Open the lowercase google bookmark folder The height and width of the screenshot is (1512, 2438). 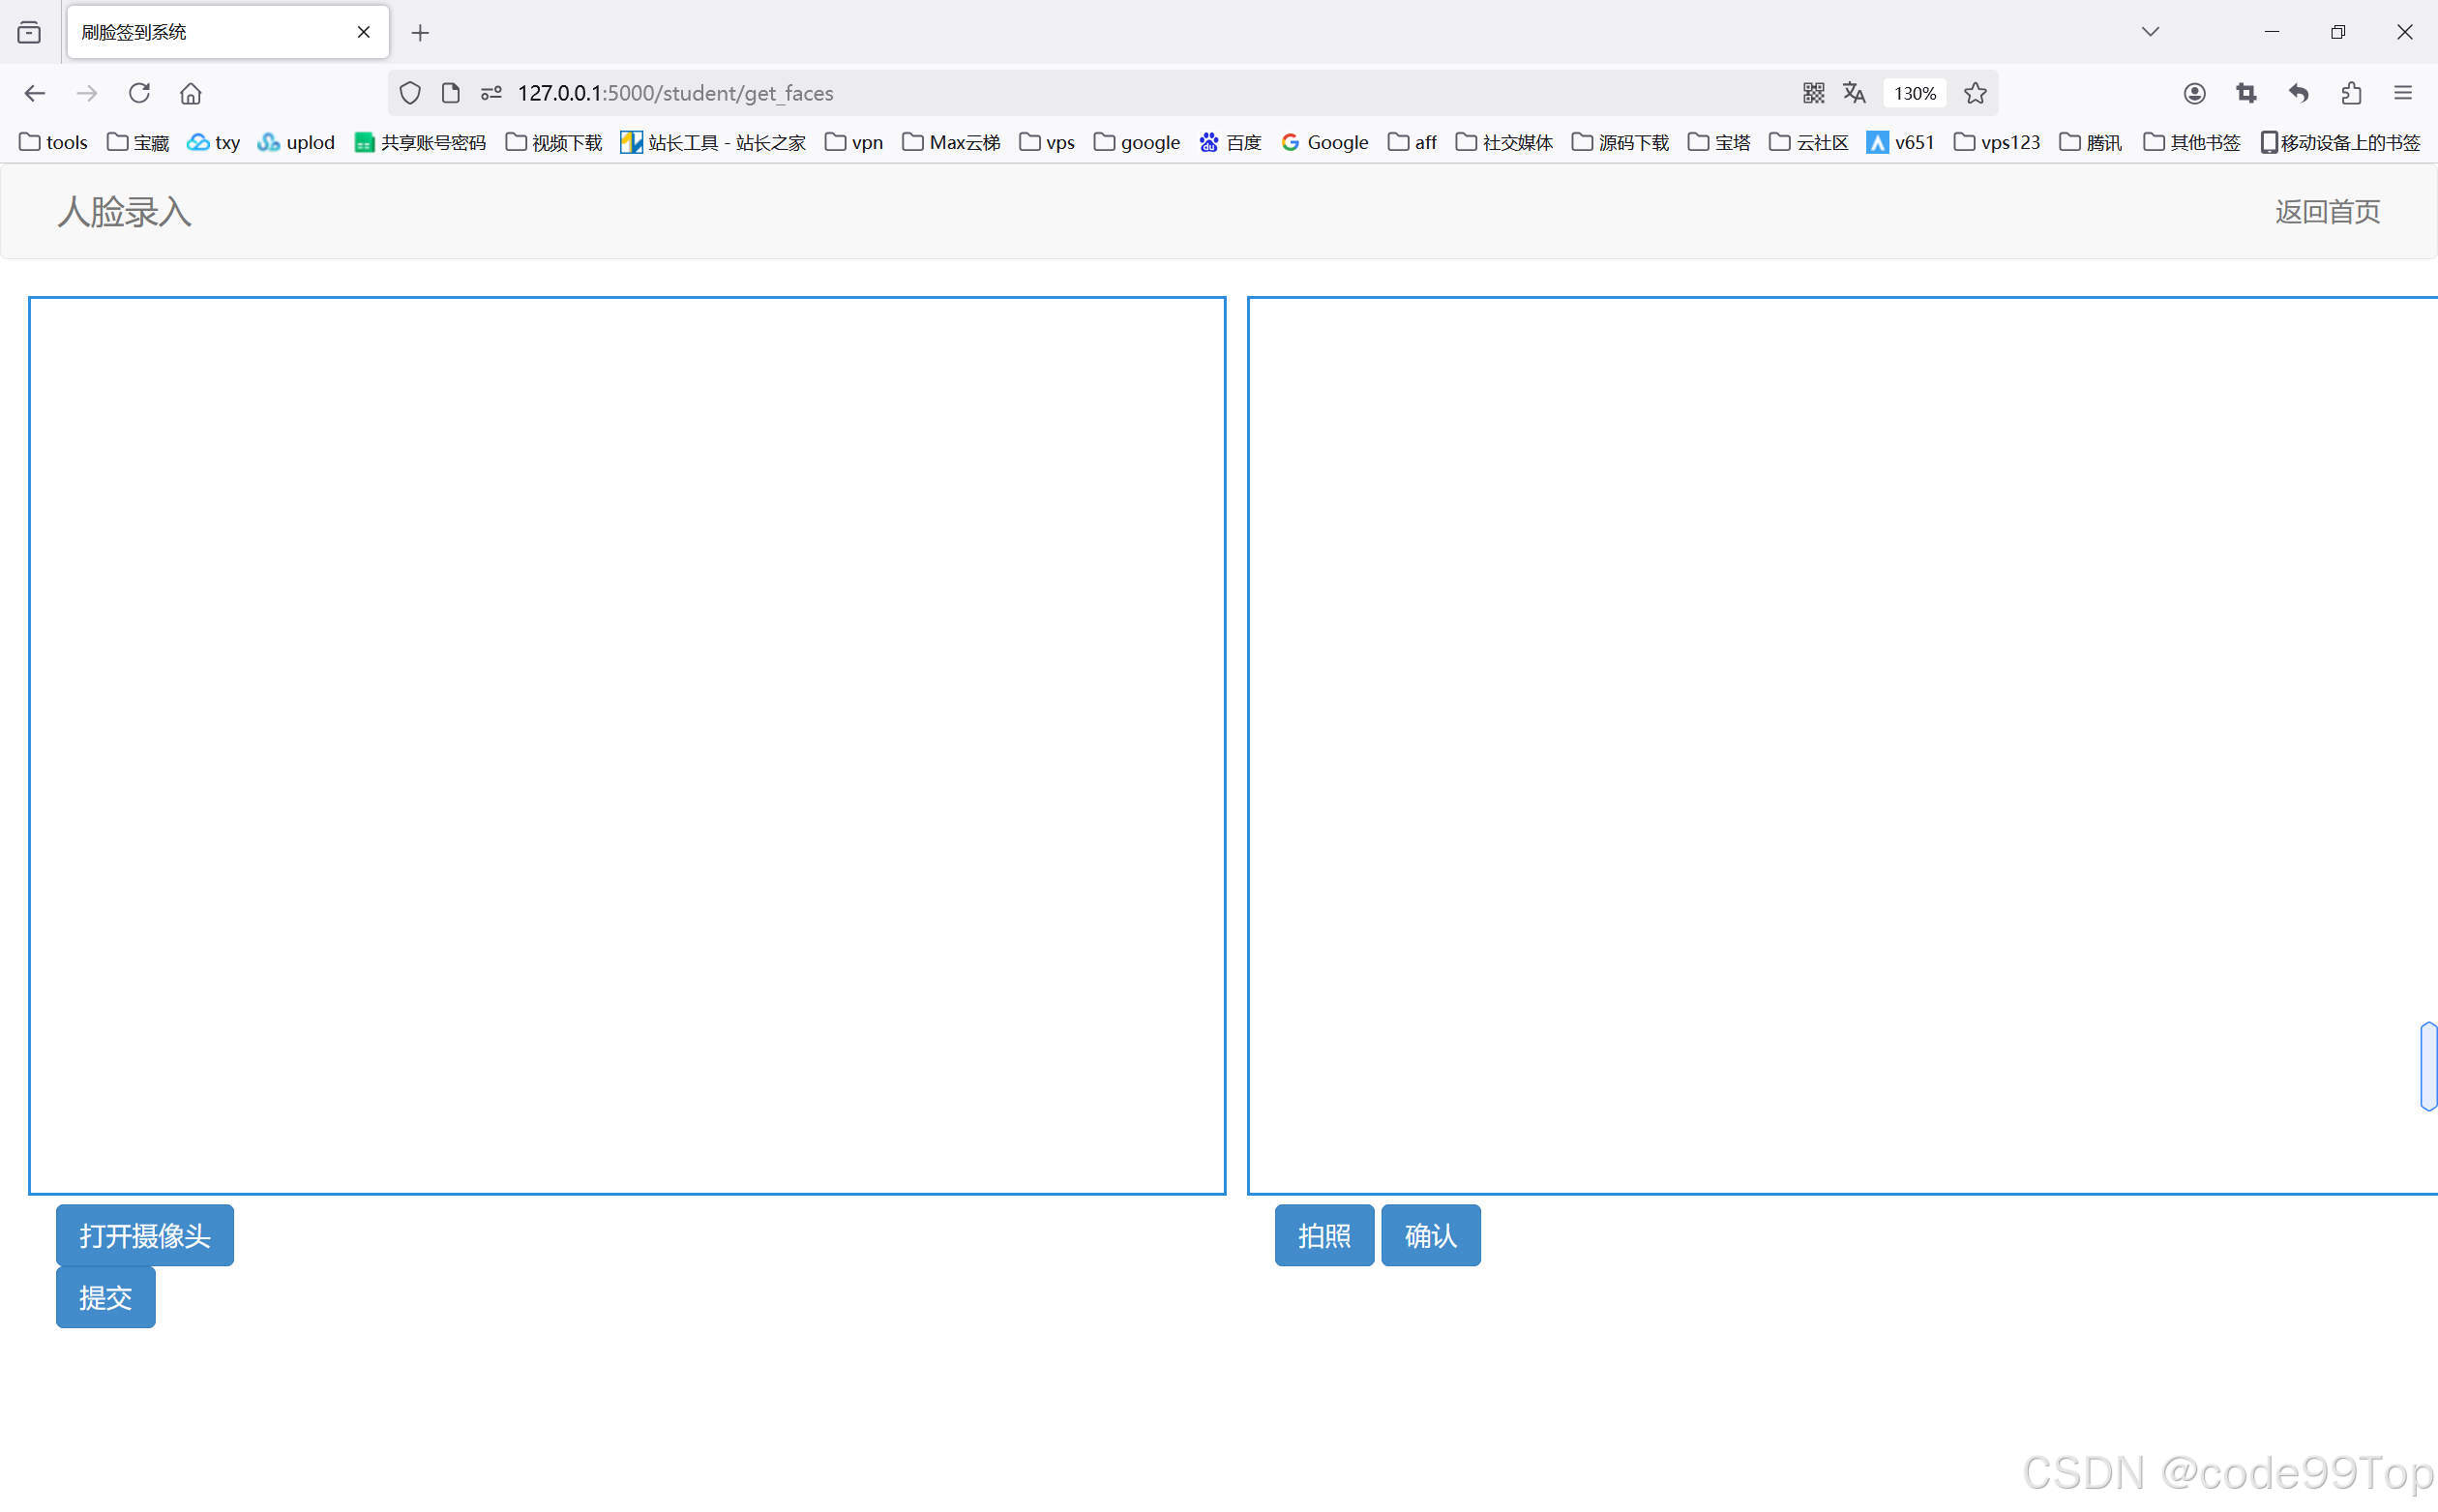pyautogui.click(x=1137, y=142)
